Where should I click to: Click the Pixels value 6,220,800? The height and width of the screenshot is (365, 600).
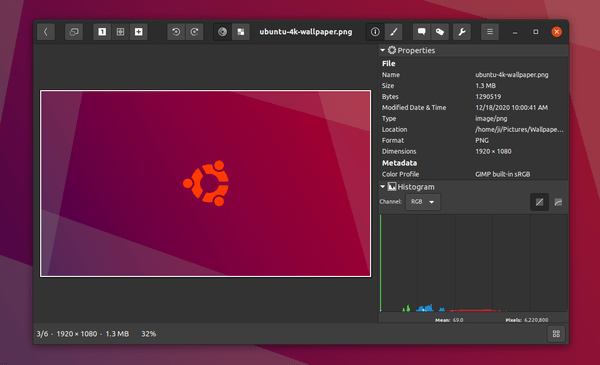click(536, 320)
